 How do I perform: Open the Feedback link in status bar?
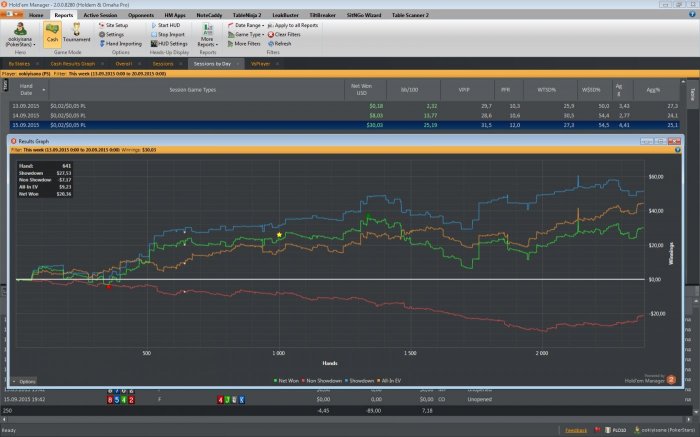(577, 429)
